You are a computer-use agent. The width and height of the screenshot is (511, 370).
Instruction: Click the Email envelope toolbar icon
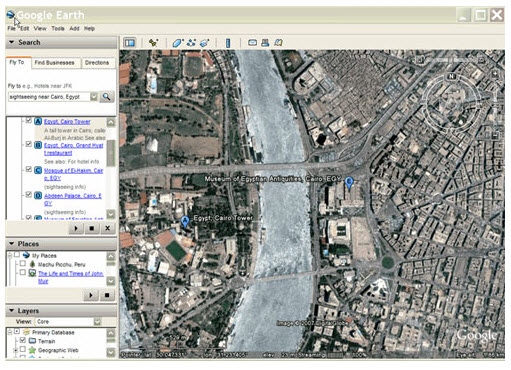(252, 43)
